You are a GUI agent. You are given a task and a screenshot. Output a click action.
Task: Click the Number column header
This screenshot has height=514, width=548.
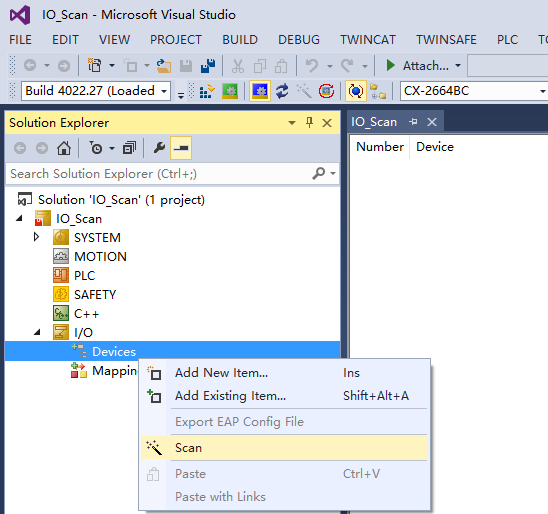point(380,147)
